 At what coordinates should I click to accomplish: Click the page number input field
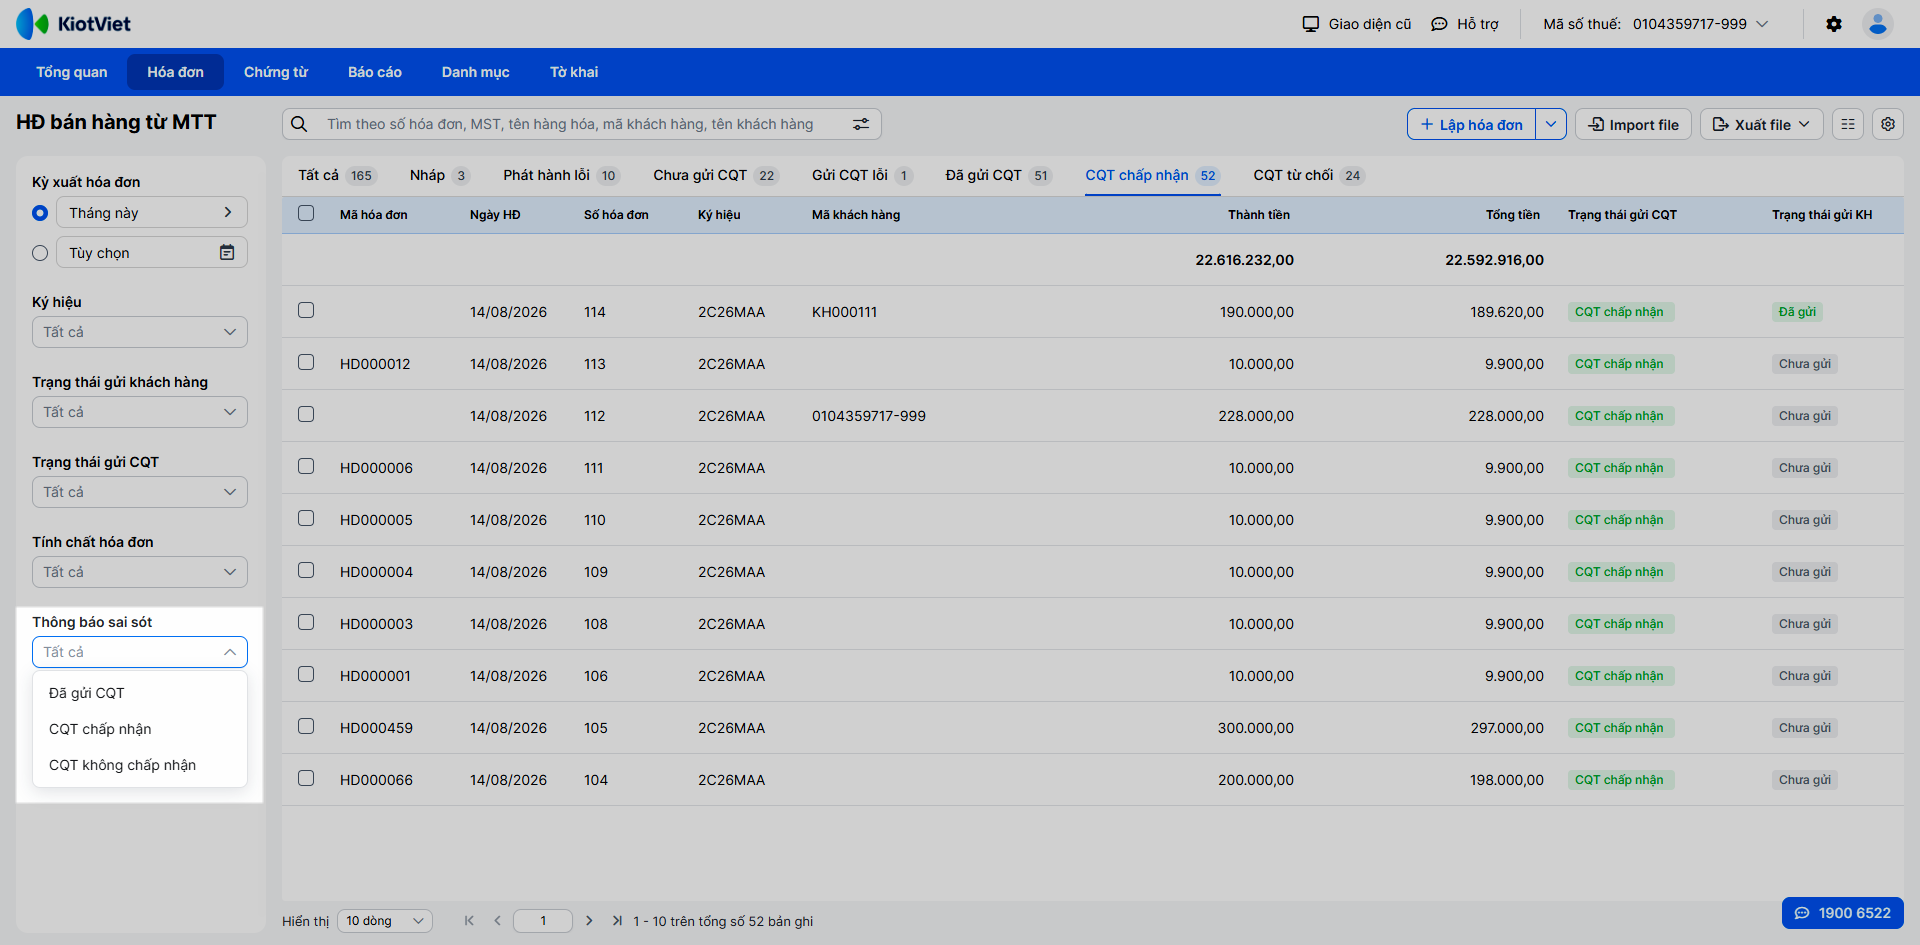point(543,920)
